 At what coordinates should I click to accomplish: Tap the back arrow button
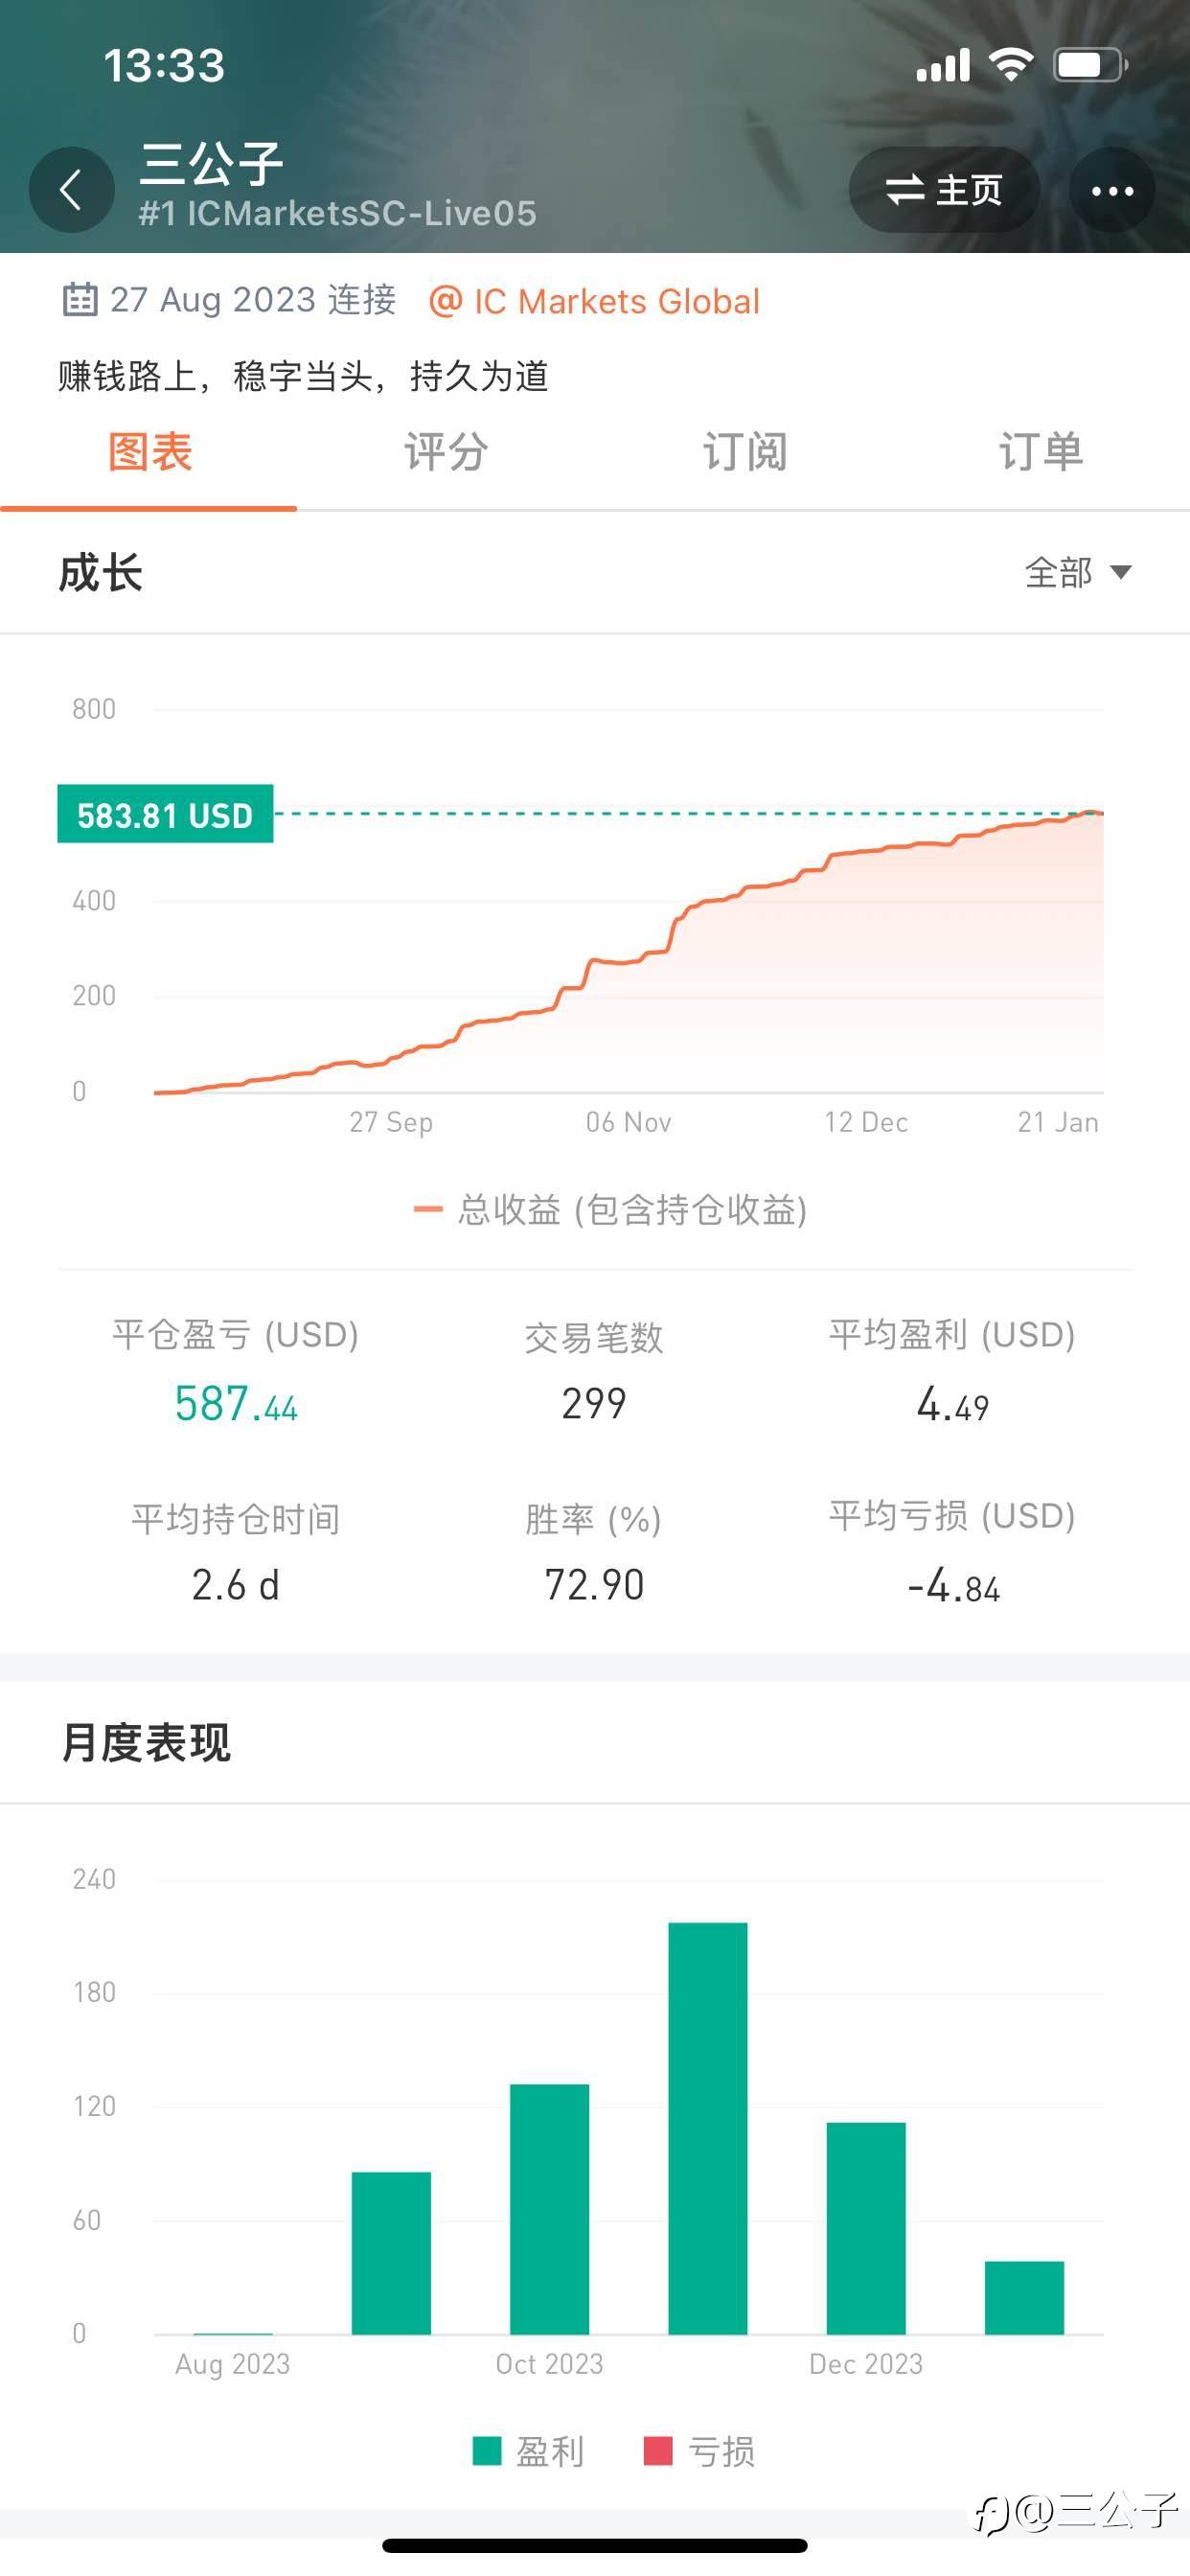pos(71,190)
